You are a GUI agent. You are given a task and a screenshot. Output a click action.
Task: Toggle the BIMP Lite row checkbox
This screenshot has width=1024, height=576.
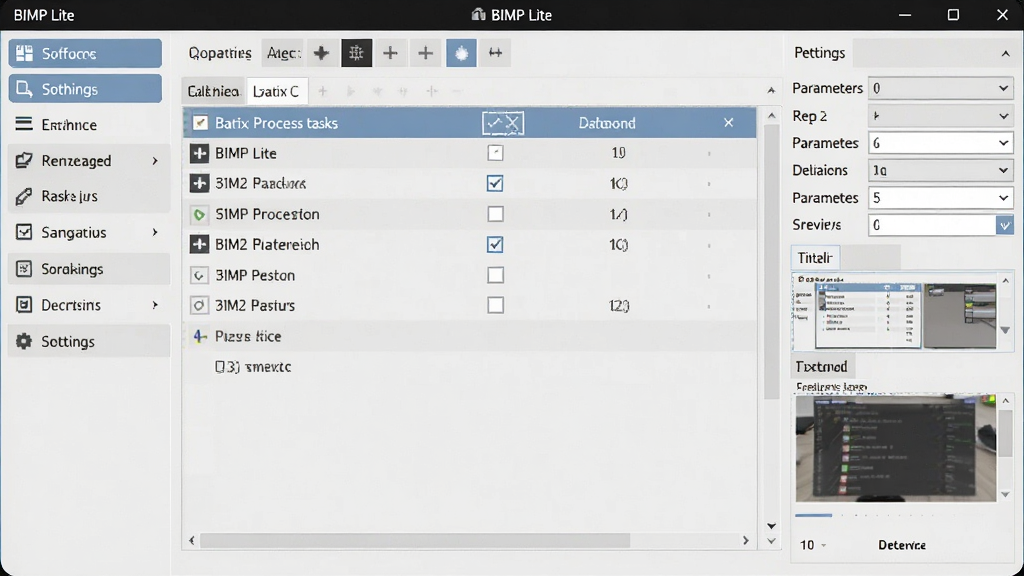(x=495, y=153)
